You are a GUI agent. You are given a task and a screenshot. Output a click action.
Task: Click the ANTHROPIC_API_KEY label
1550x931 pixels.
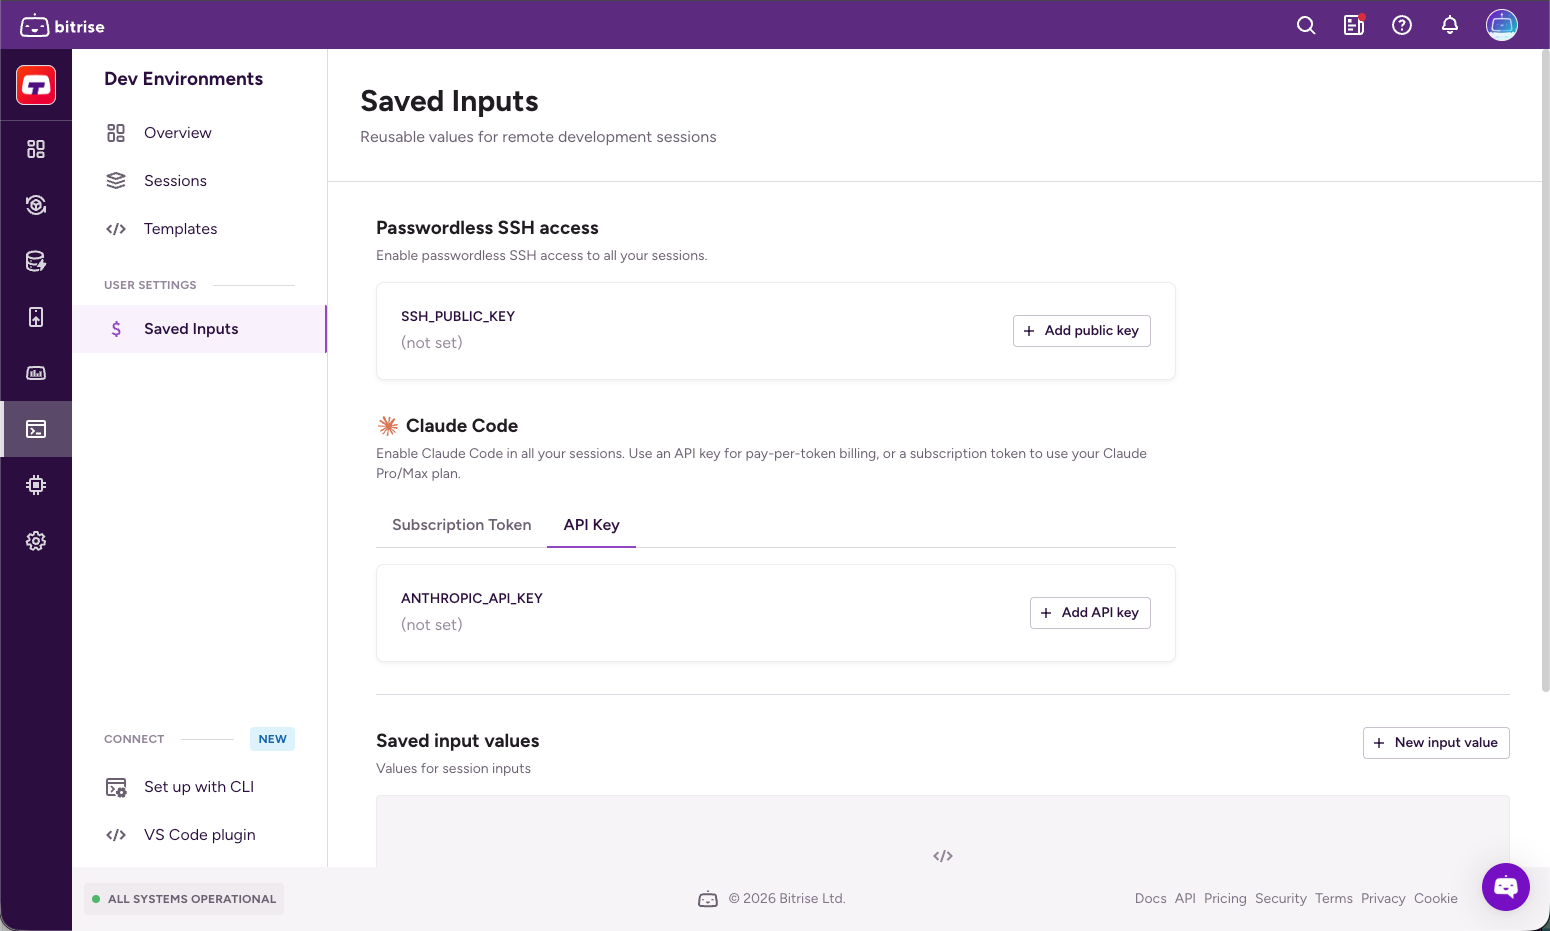[472, 598]
